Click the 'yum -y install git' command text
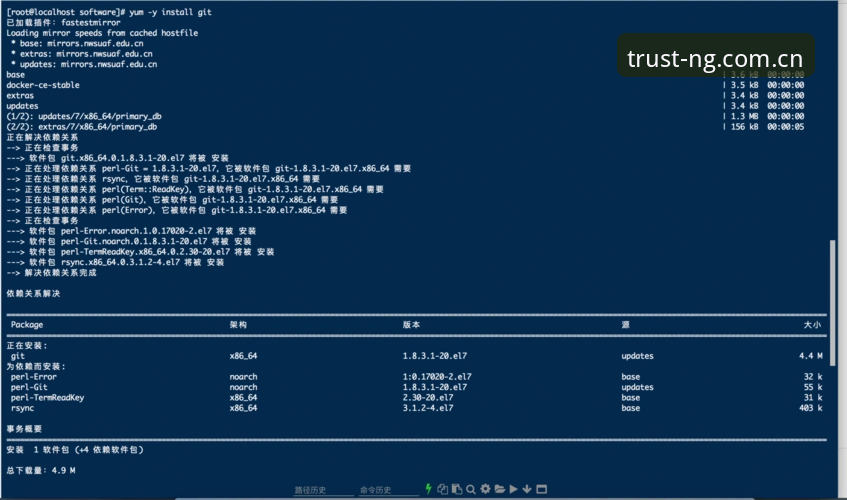This screenshot has width=847, height=500. point(170,12)
